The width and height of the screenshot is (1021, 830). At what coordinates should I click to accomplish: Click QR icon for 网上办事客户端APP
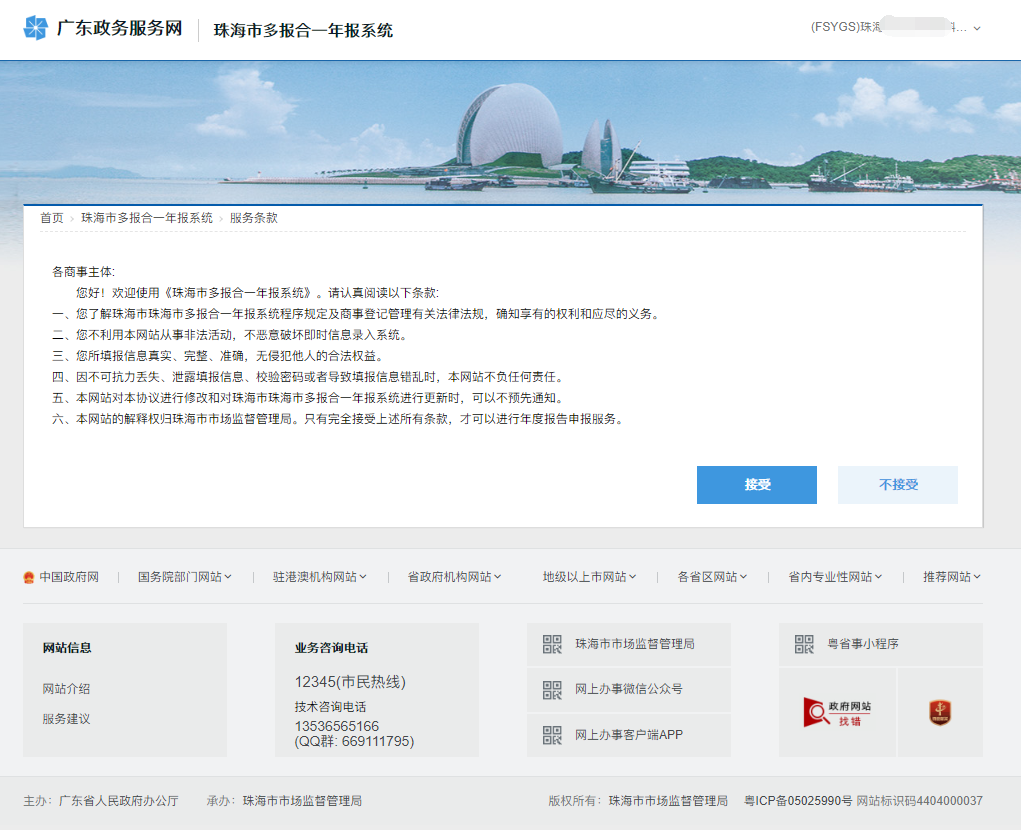[552, 735]
